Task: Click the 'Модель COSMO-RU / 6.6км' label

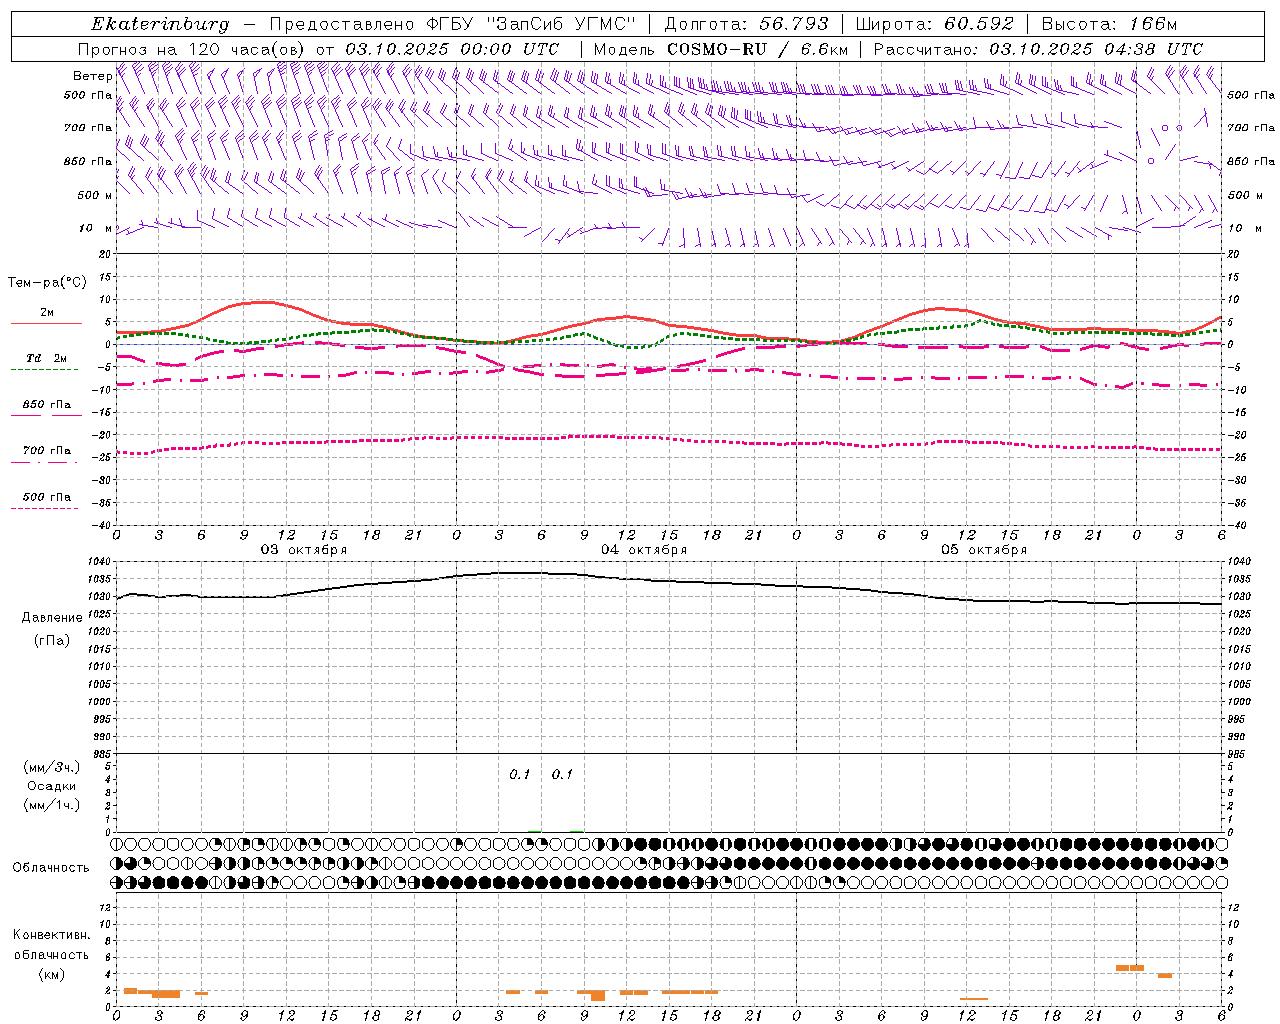Action: click(x=721, y=49)
